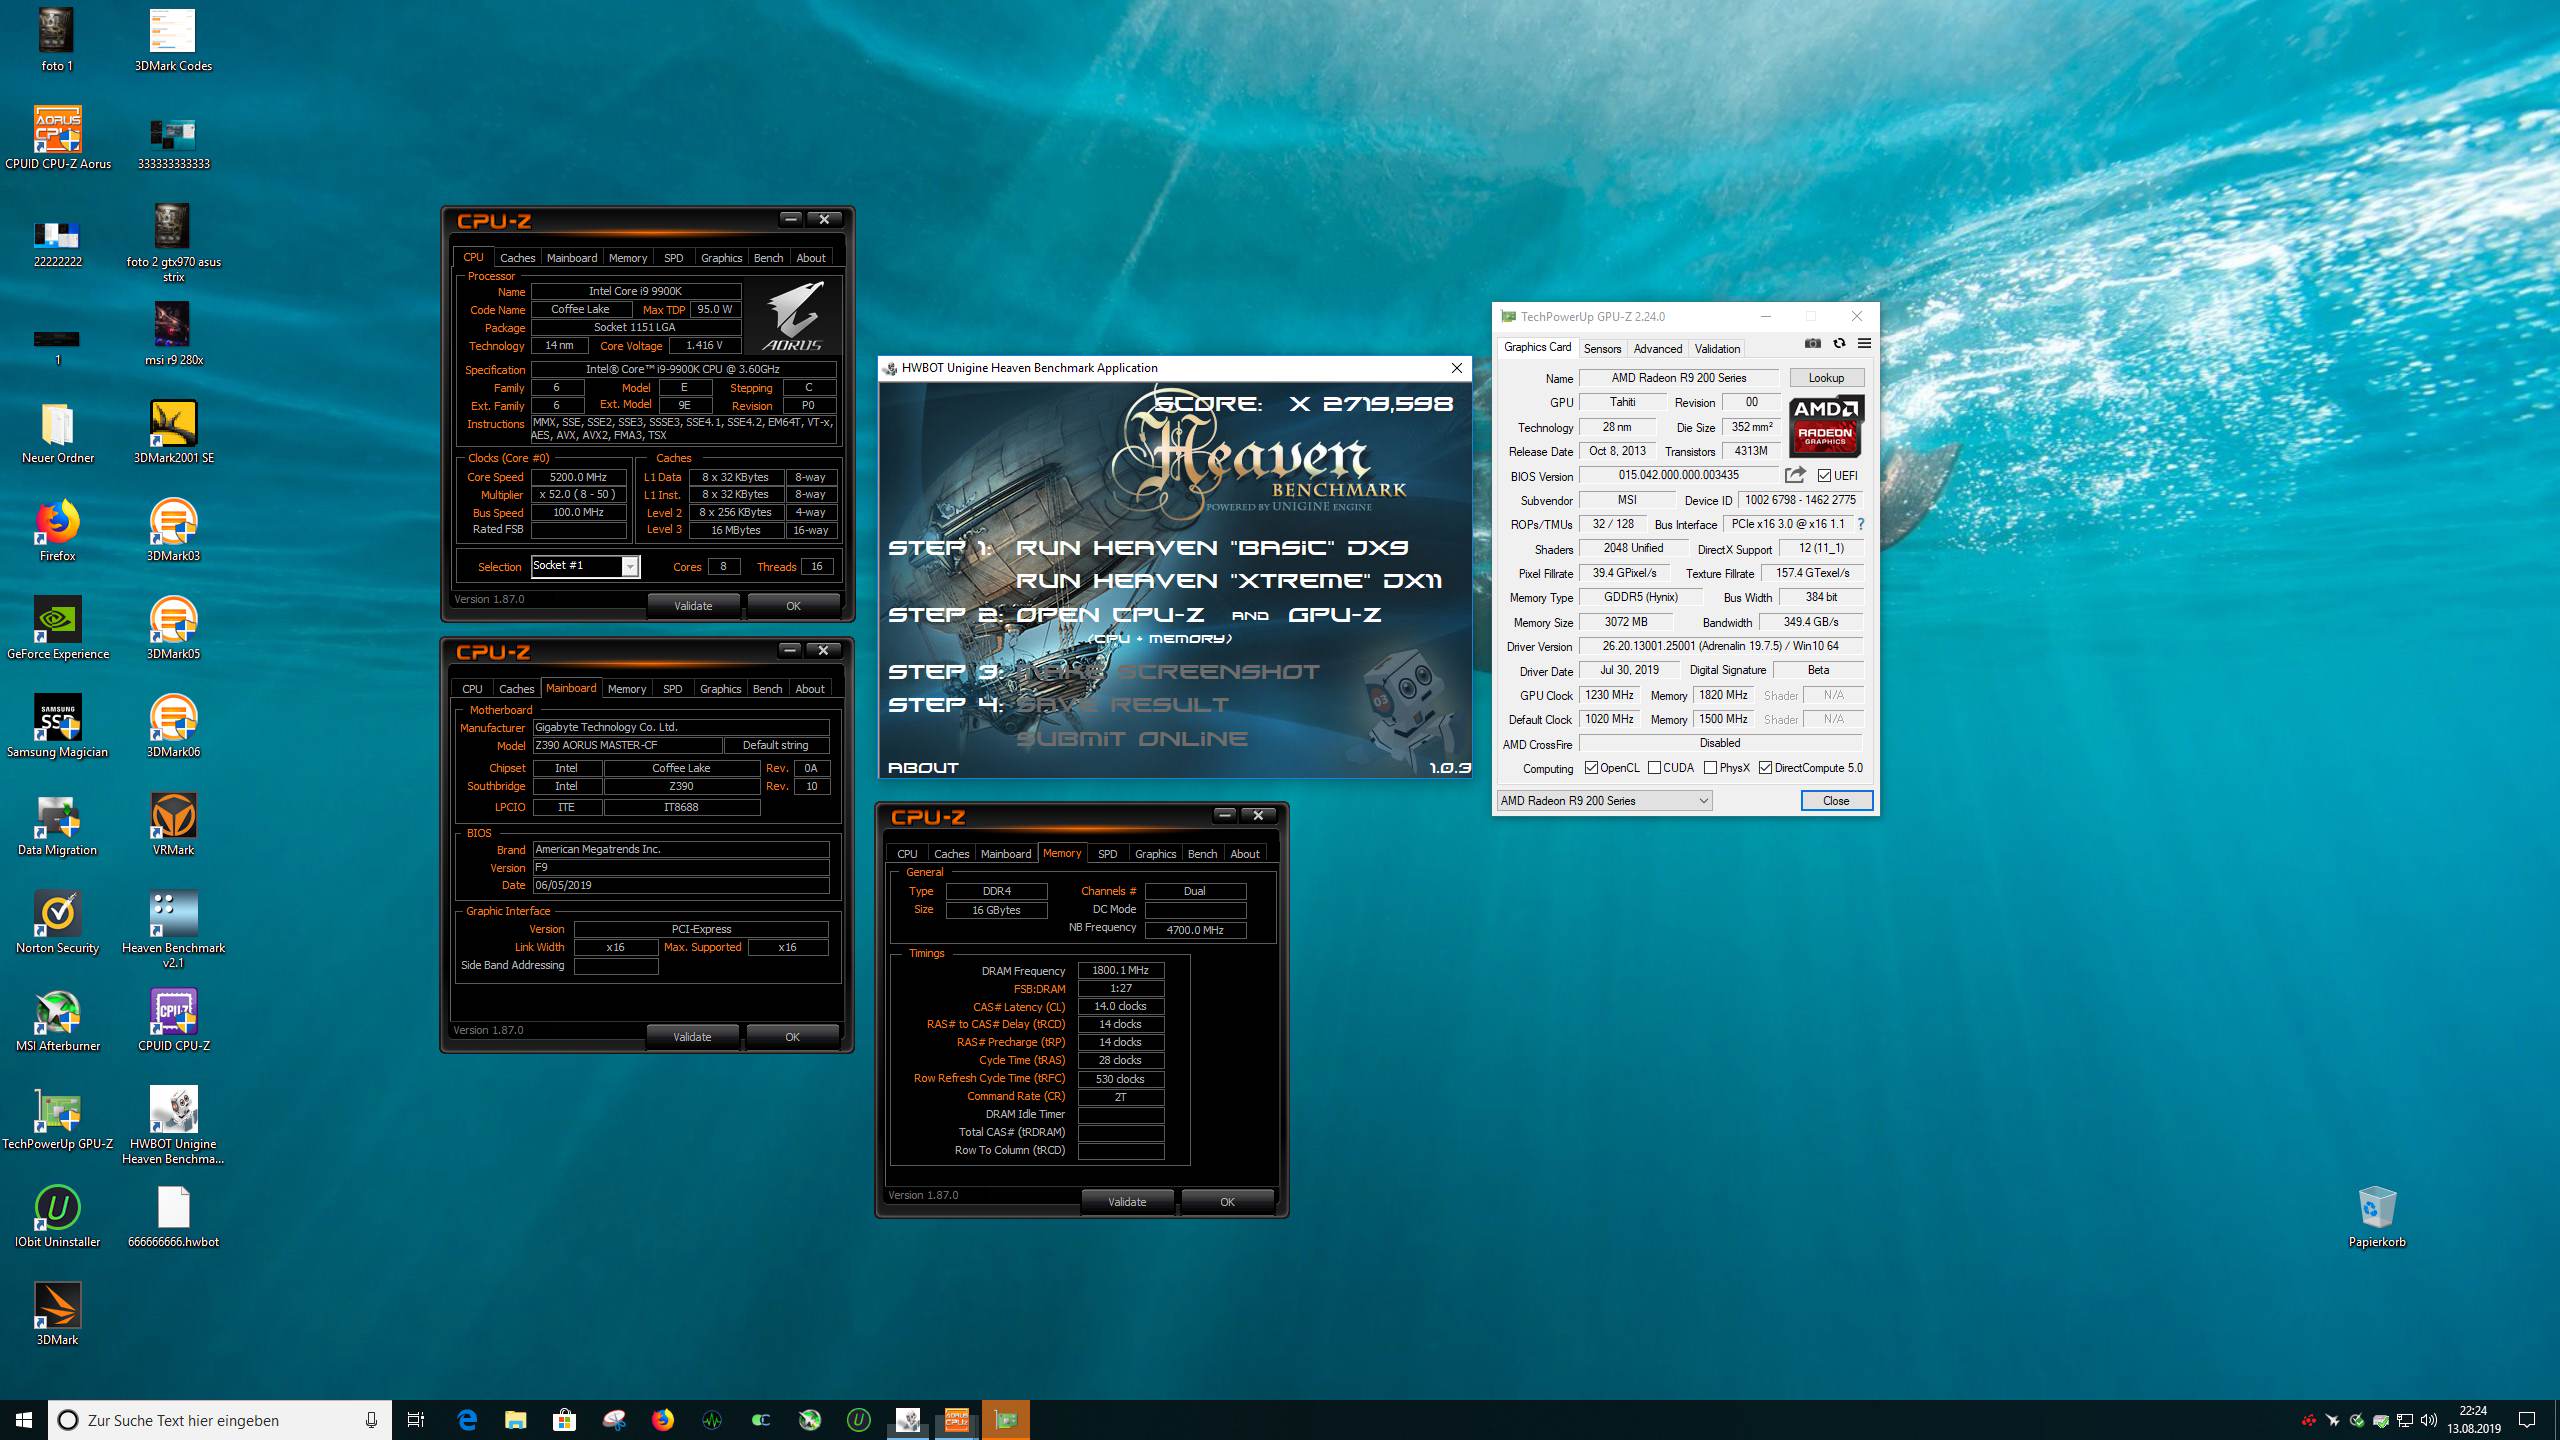Click the Bus Interface question mark icon
The width and height of the screenshot is (2560, 1440).
pyautogui.click(x=1861, y=524)
